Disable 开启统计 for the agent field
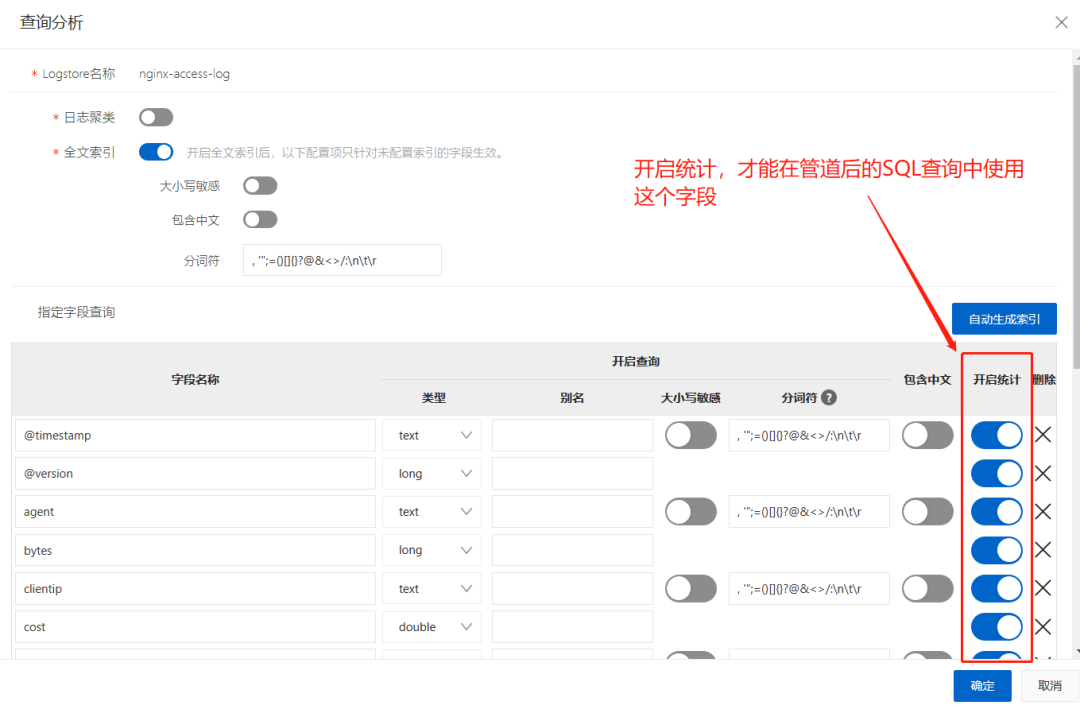The height and width of the screenshot is (709, 1080). coord(997,511)
